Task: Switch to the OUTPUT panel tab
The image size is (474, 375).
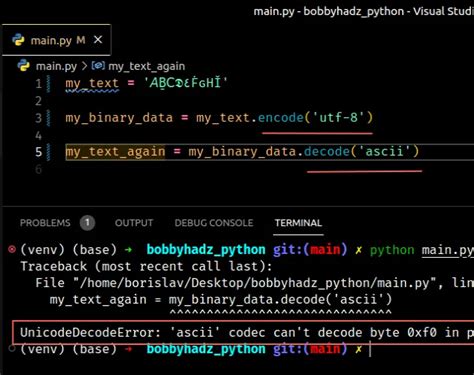Action: pos(134,223)
